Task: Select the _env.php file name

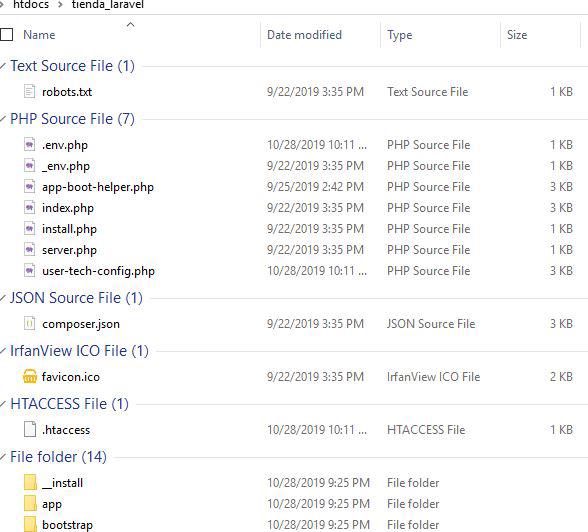Action: coord(66,166)
